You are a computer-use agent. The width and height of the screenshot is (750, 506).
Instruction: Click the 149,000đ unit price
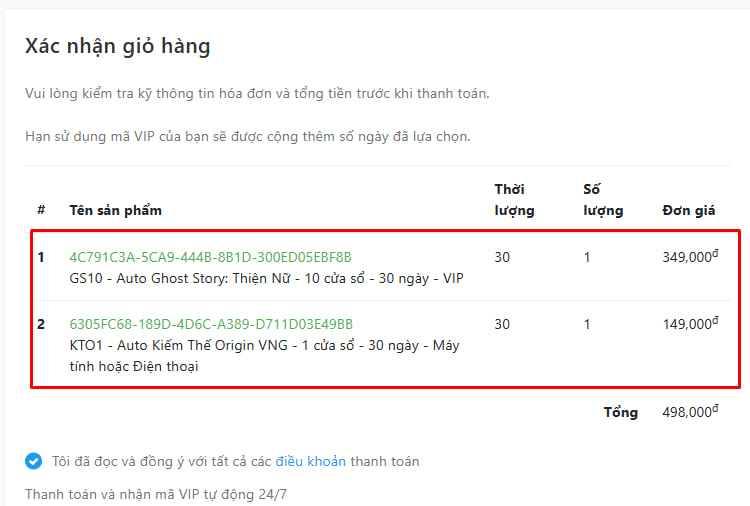click(x=690, y=323)
